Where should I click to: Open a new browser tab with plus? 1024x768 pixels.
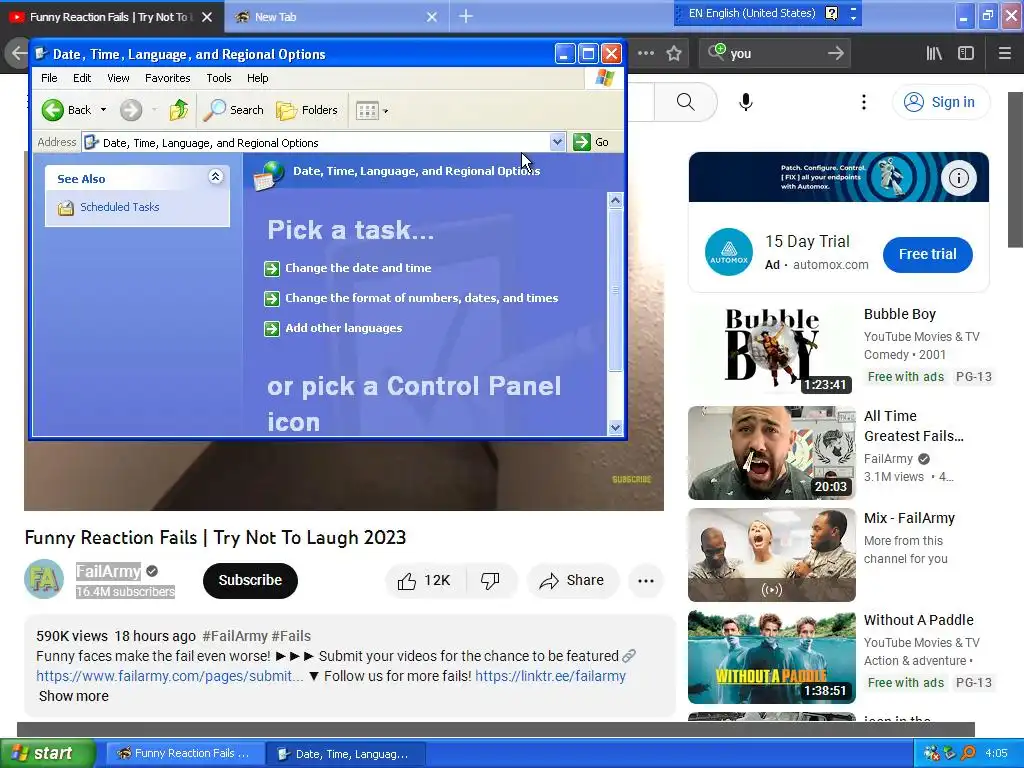pyautogui.click(x=466, y=16)
